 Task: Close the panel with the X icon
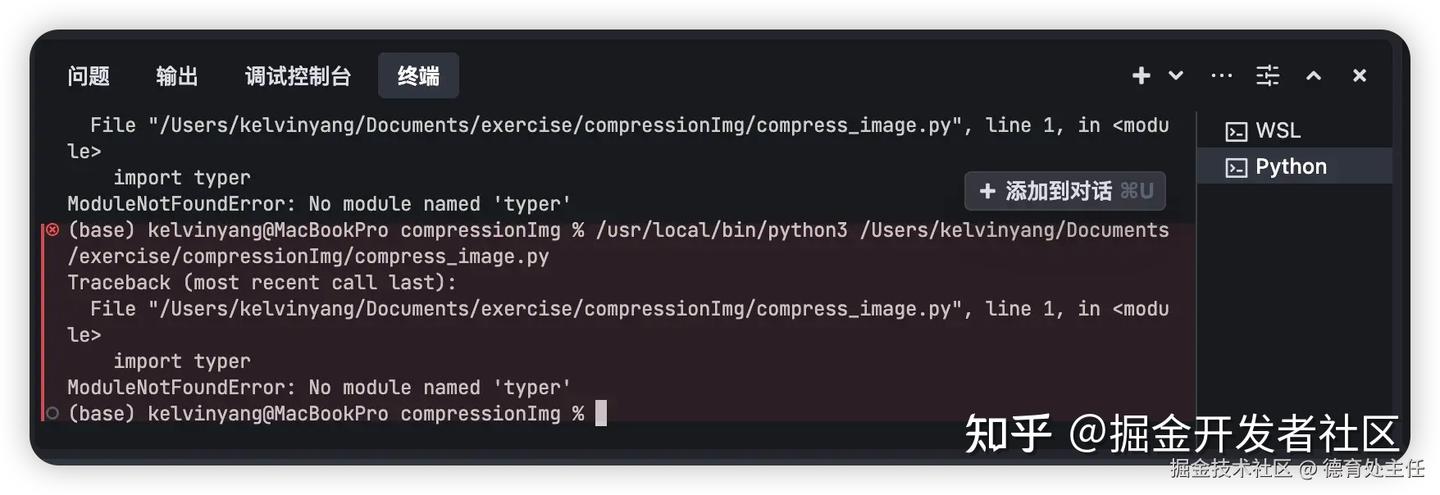[x=1359, y=76]
